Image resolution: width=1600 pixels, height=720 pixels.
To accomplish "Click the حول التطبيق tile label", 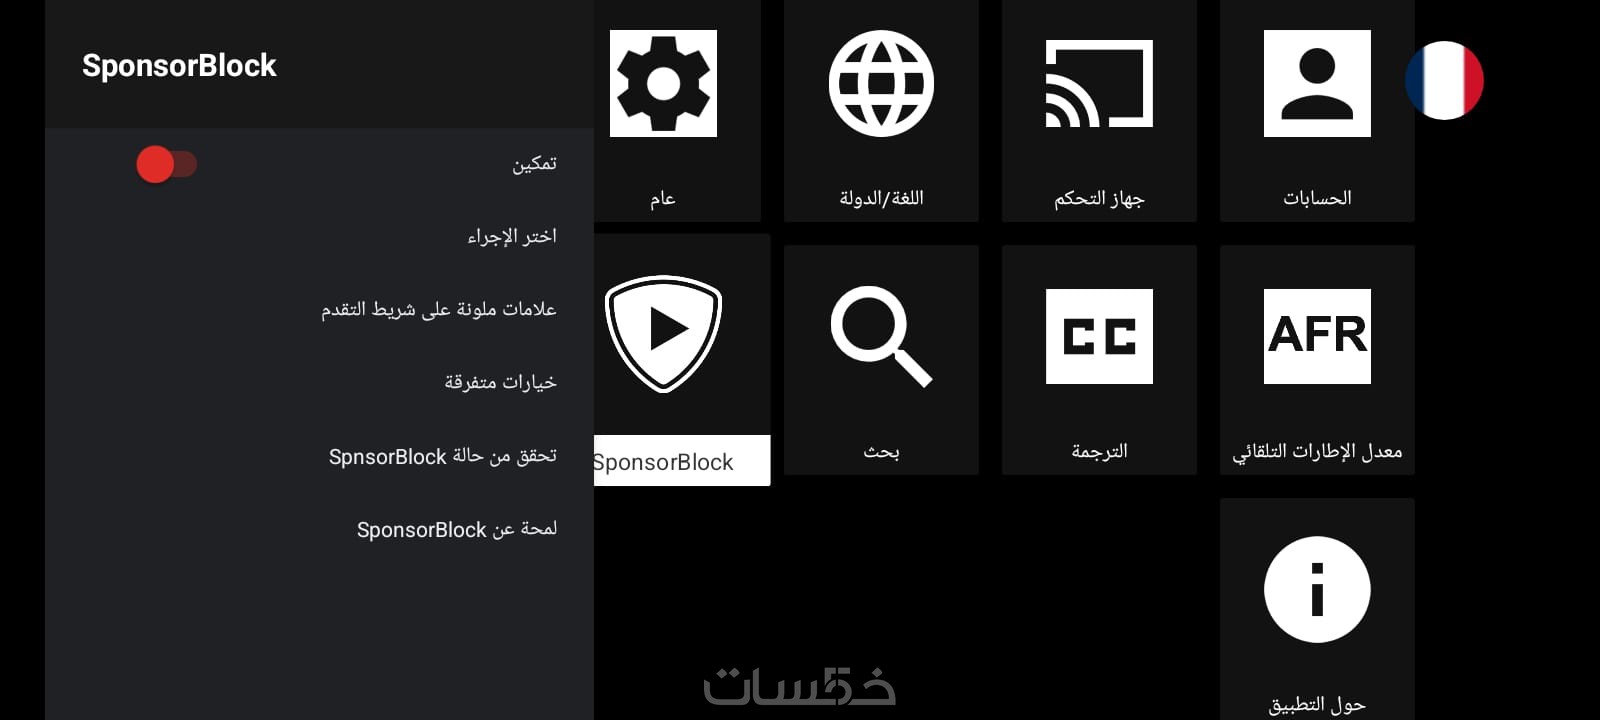I will [x=1317, y=704].
